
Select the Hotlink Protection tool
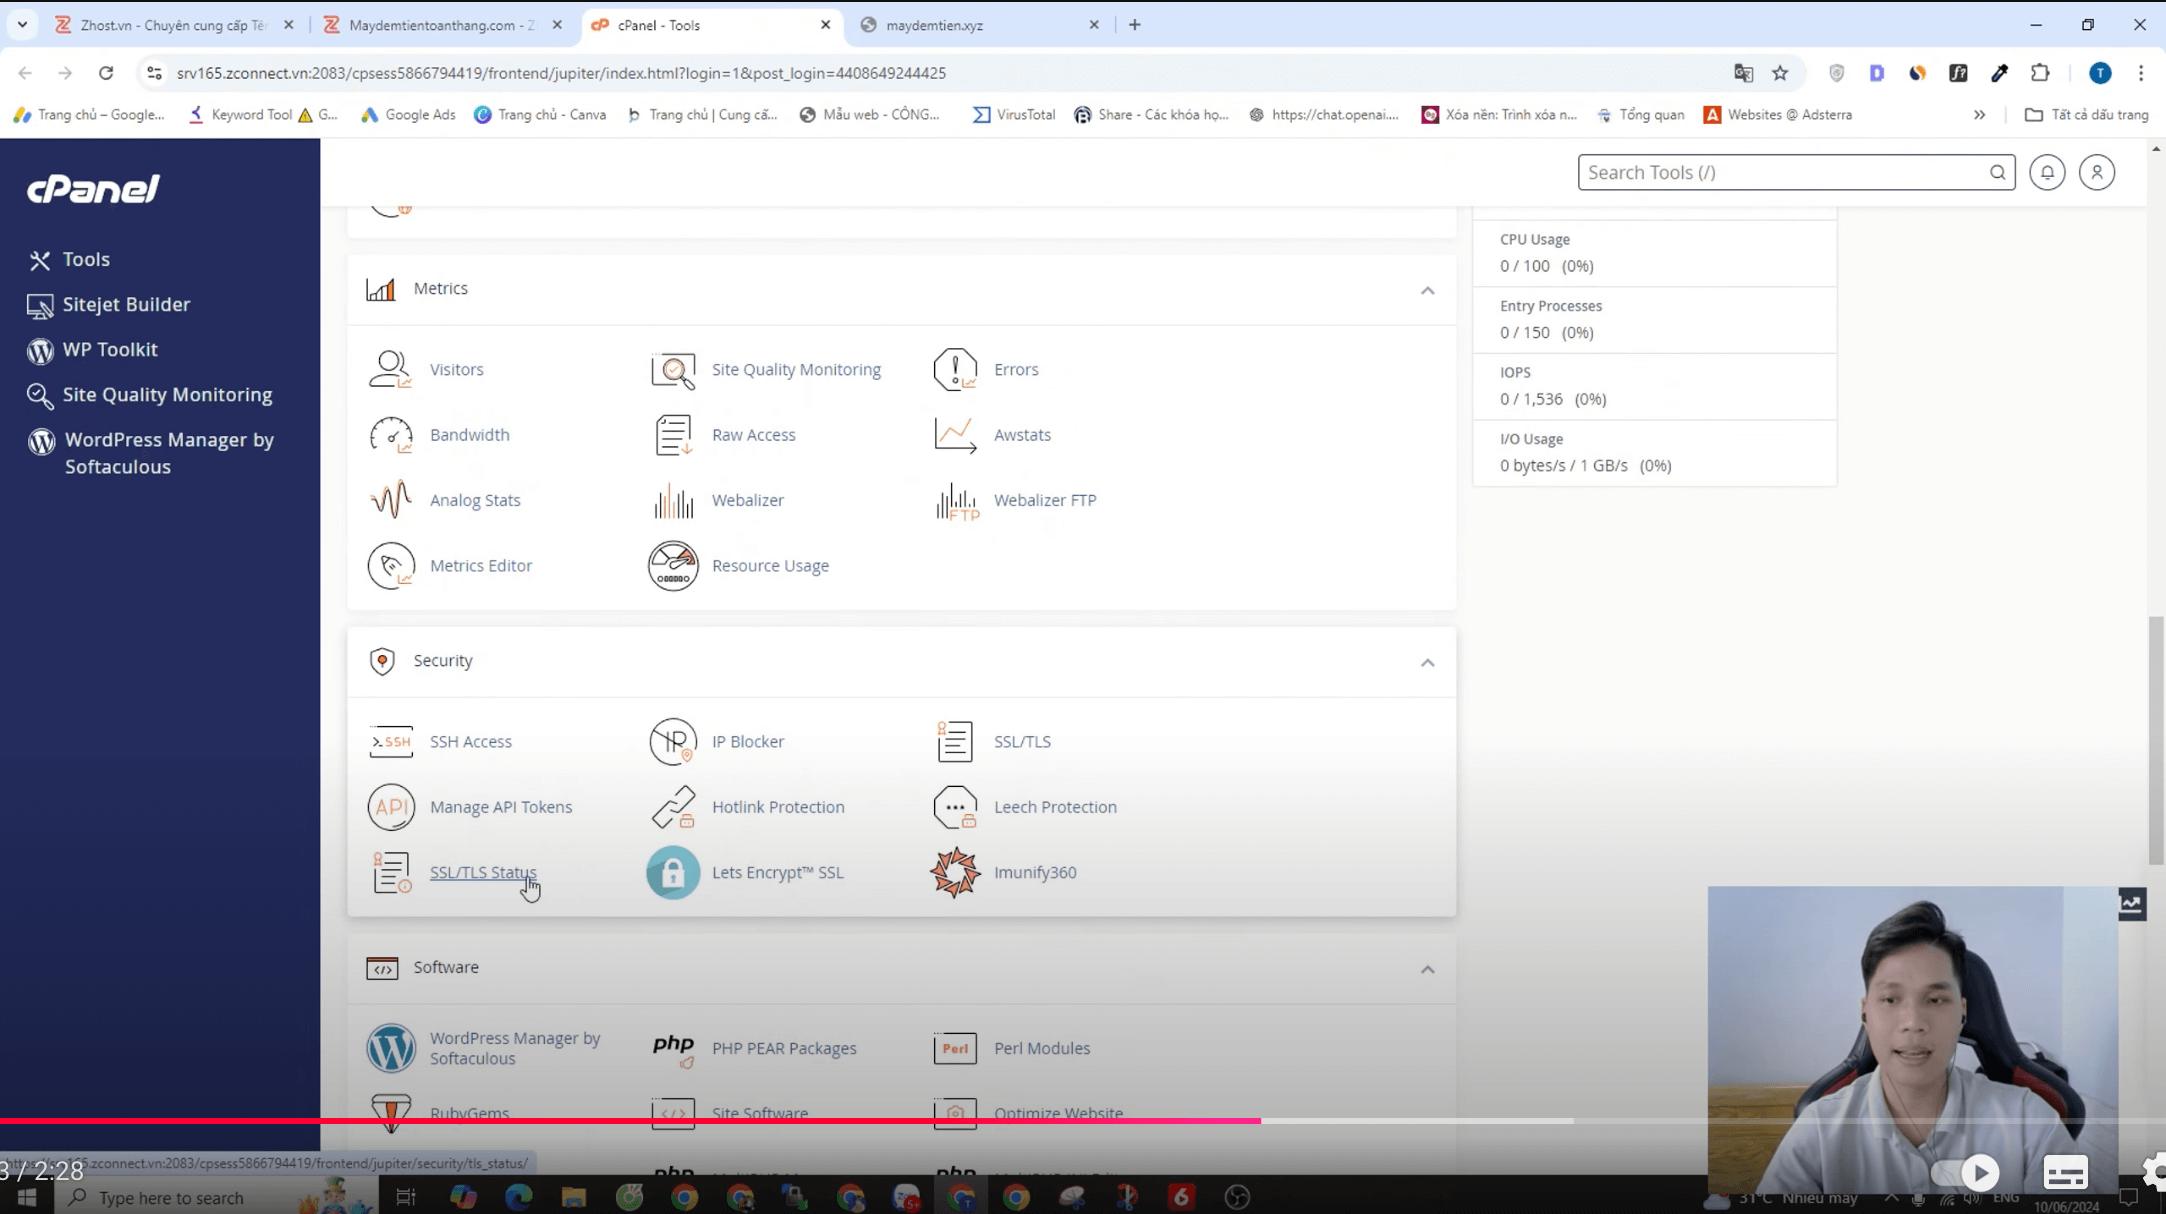[777, 807]
